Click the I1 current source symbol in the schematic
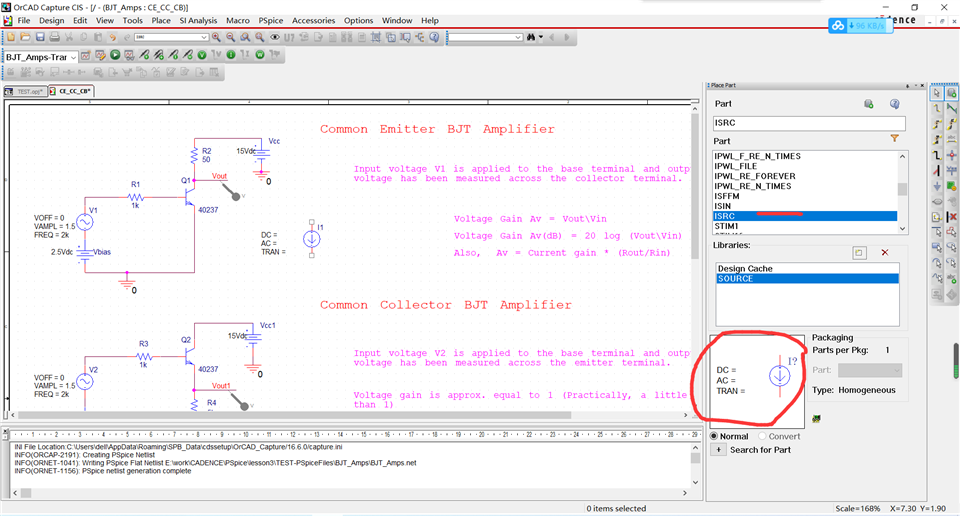Image resolution: width=960 pixels, height=516 pixels. click(x=312, y=239)
